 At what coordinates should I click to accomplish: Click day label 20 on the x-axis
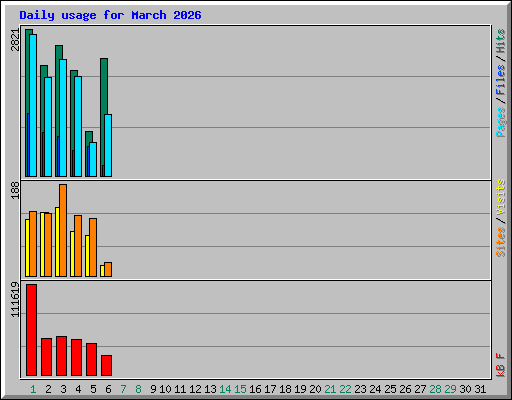[x=315, y=389]
